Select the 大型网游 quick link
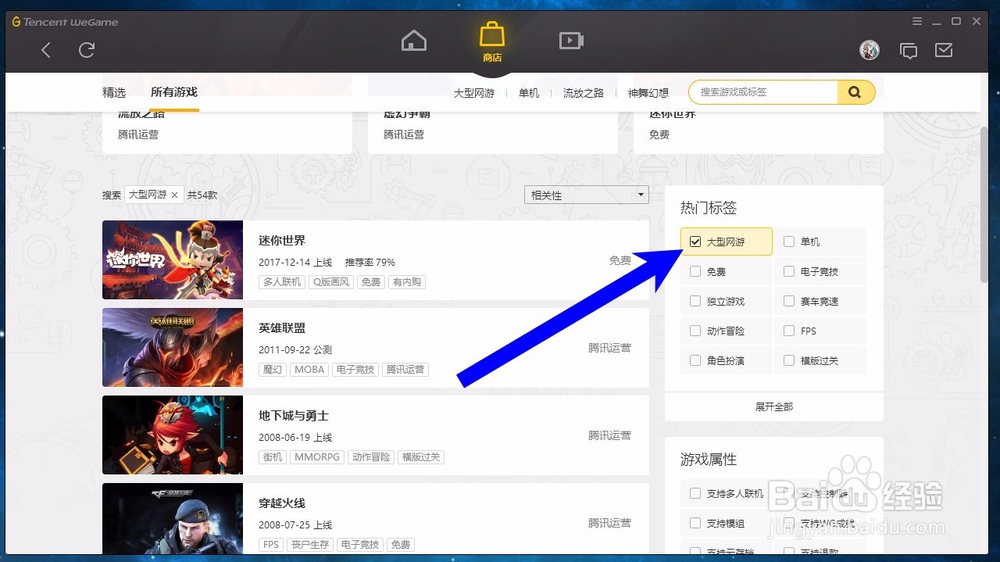This screenshot has width=1000, height=562. 474,93
